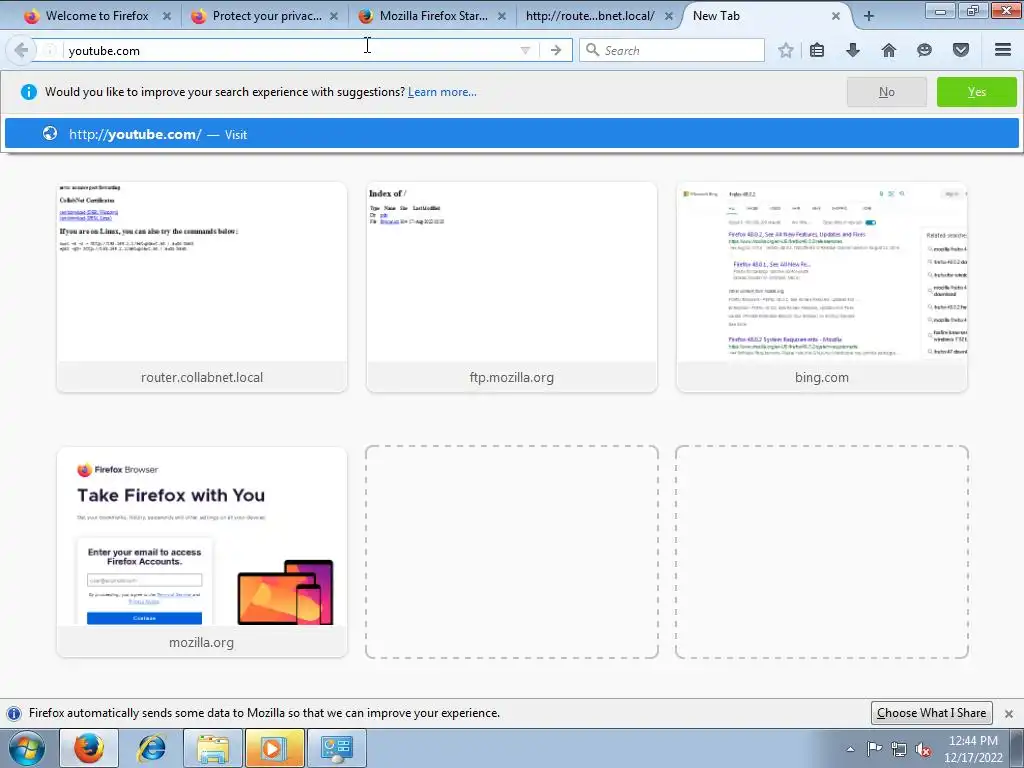Click the info icon in suggestions prompt

click(x=29, y=92)
